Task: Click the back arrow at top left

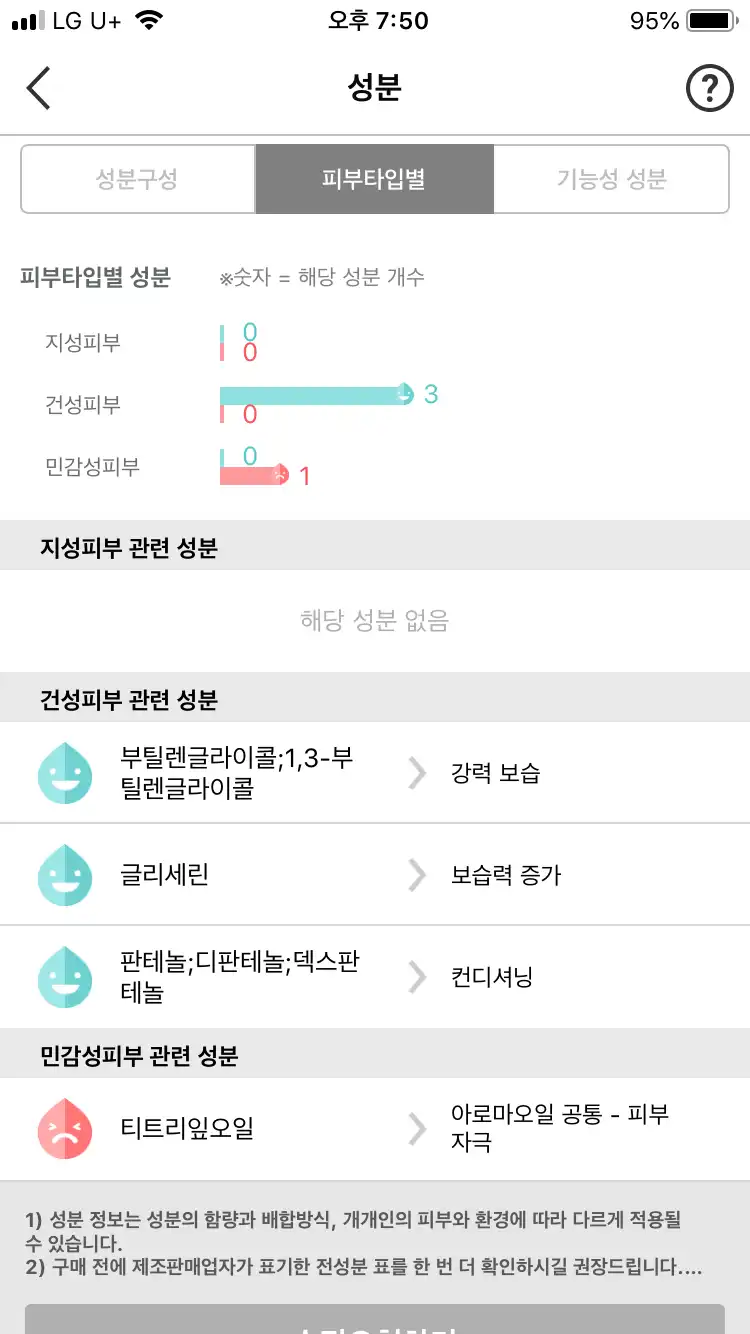Action: [38, 88]
